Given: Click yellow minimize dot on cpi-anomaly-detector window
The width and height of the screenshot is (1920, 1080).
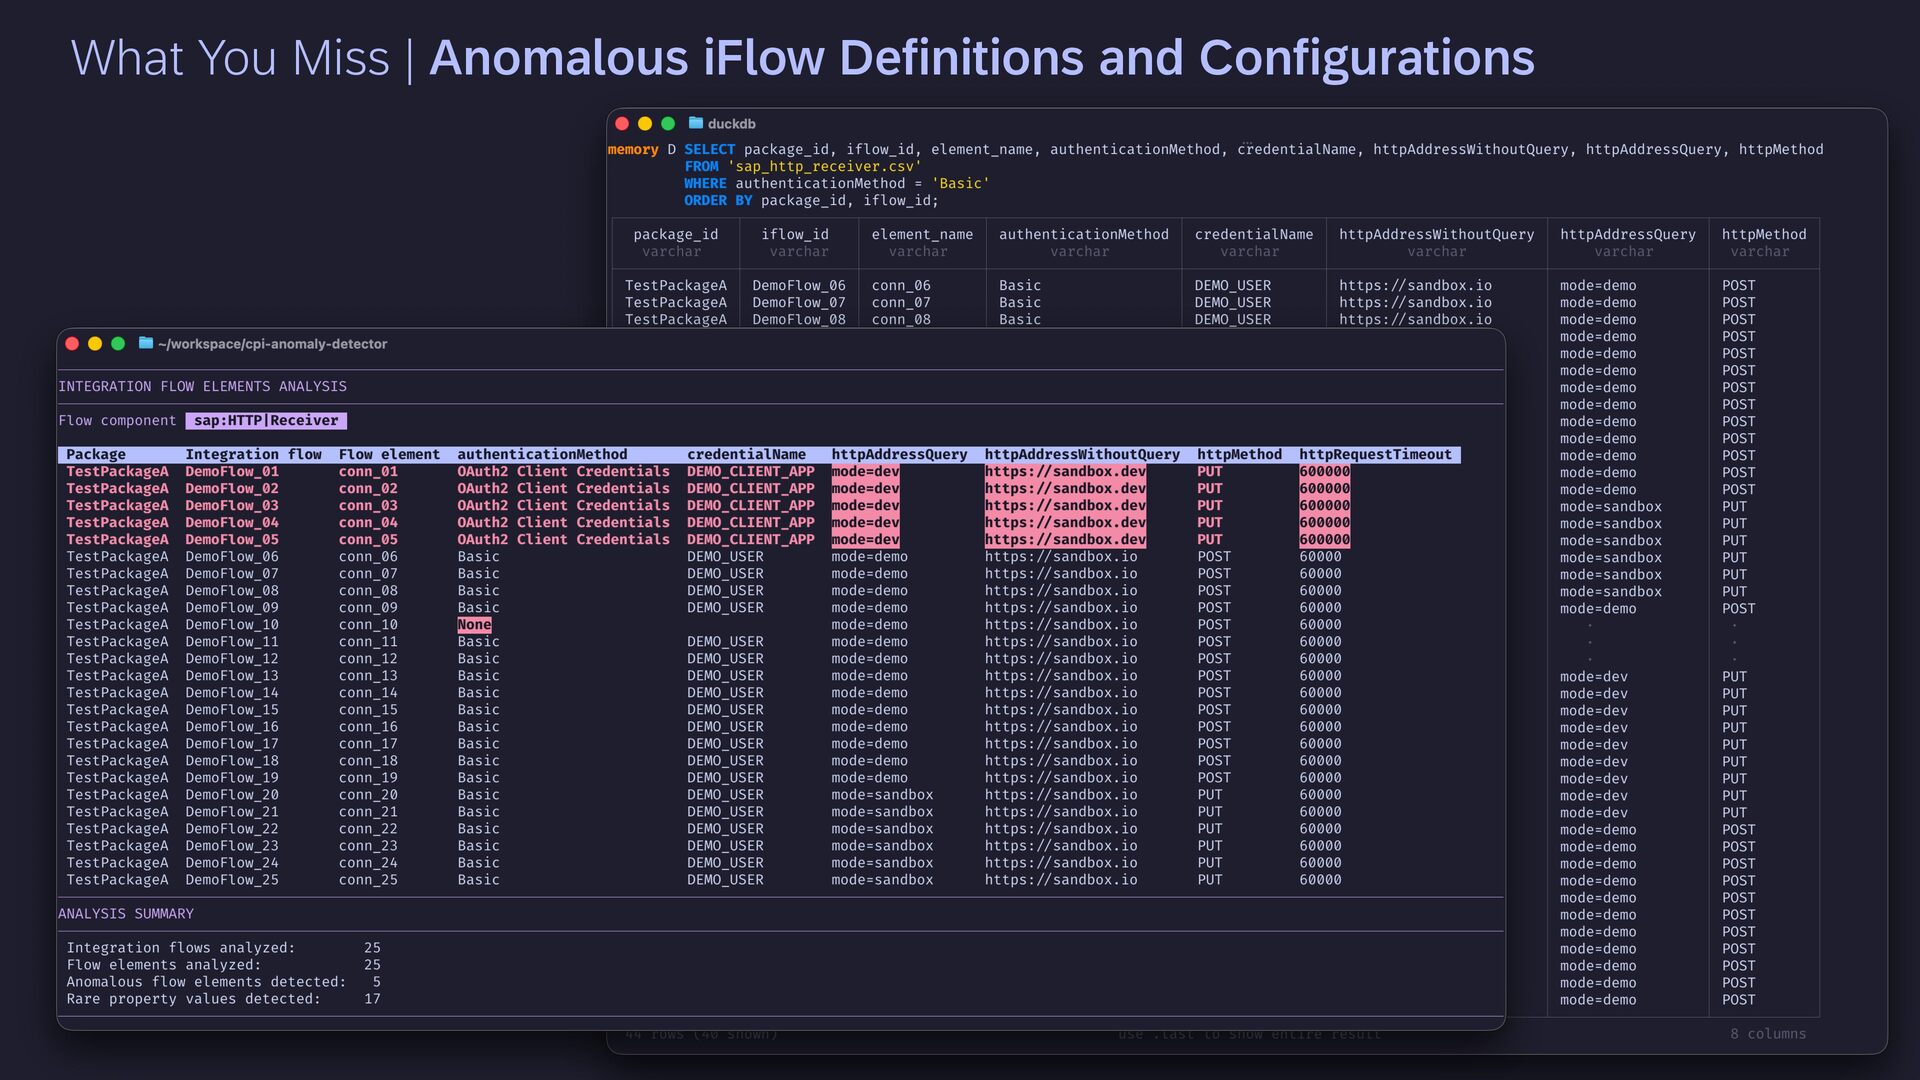Looking at the screenshot, I should click(x=95, y=344).
